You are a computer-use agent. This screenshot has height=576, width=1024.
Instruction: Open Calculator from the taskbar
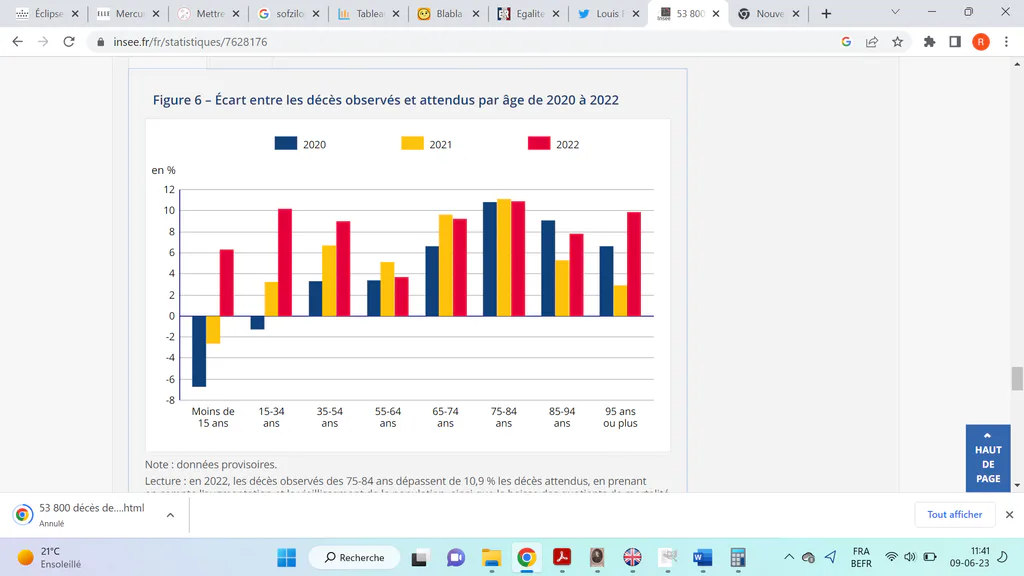coord(738,557)
